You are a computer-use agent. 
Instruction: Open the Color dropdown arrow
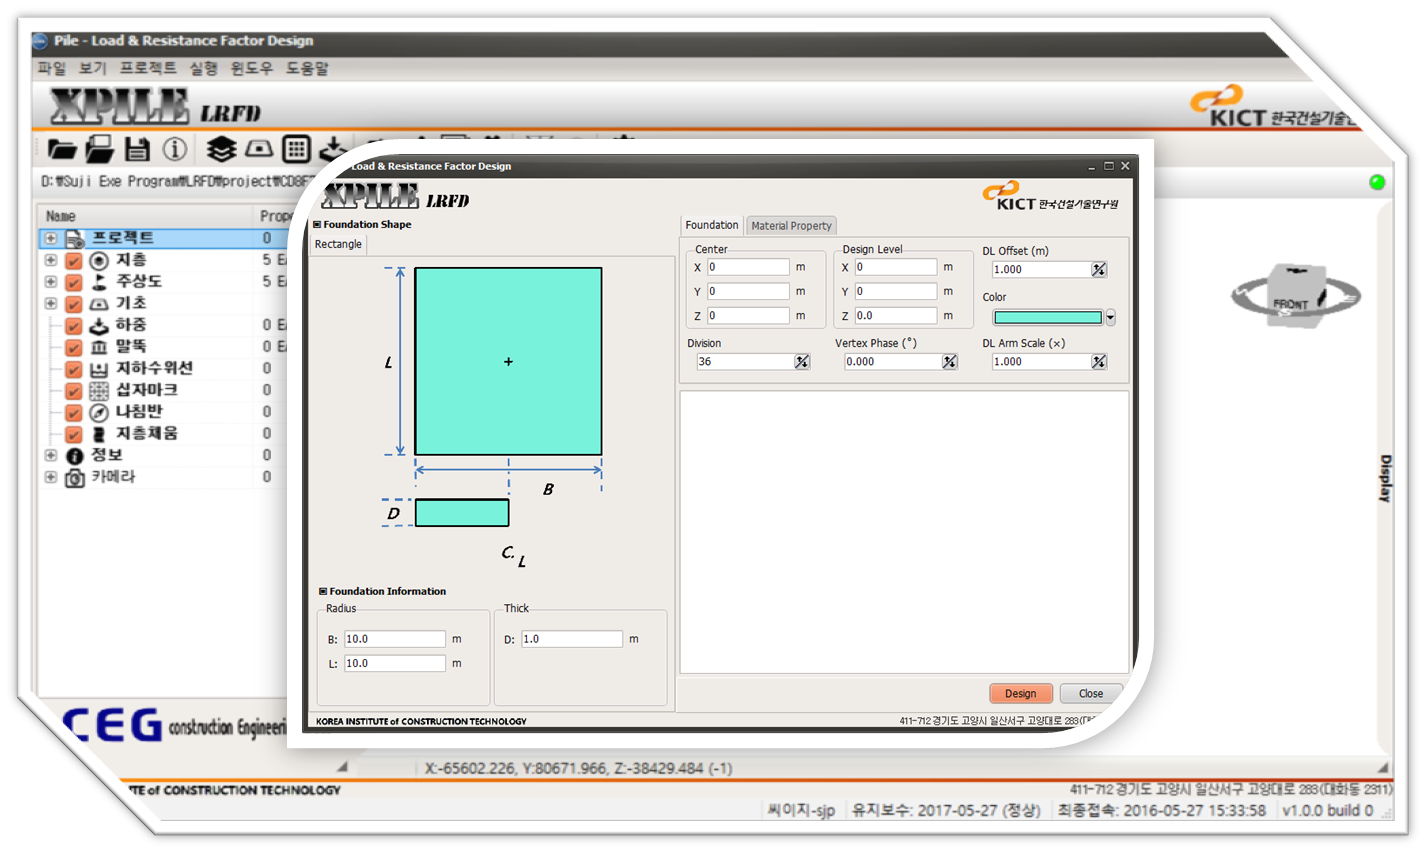[x=1111, y=318]
